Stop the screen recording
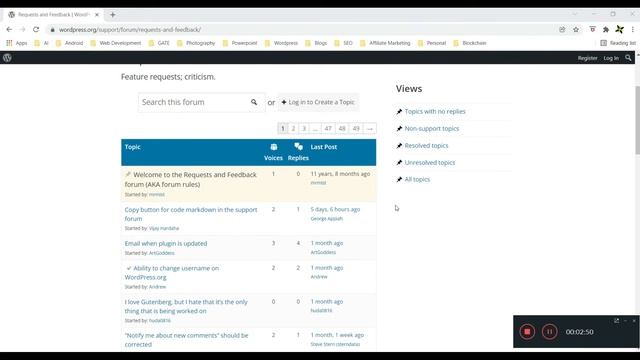640x360 pixels. coord(527,332)
